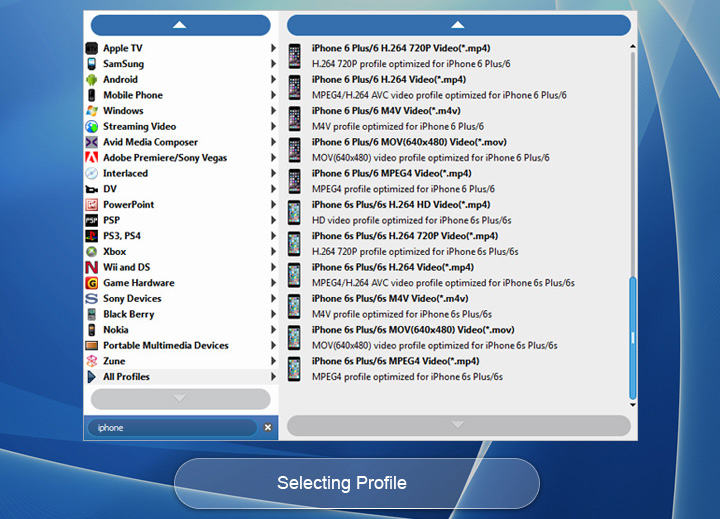The width and height of the screenshot is (720, 519).
Task: Choose iPhone 6 Plus/6 M4V Video(*.m4v)
Action: click(458, 118)
